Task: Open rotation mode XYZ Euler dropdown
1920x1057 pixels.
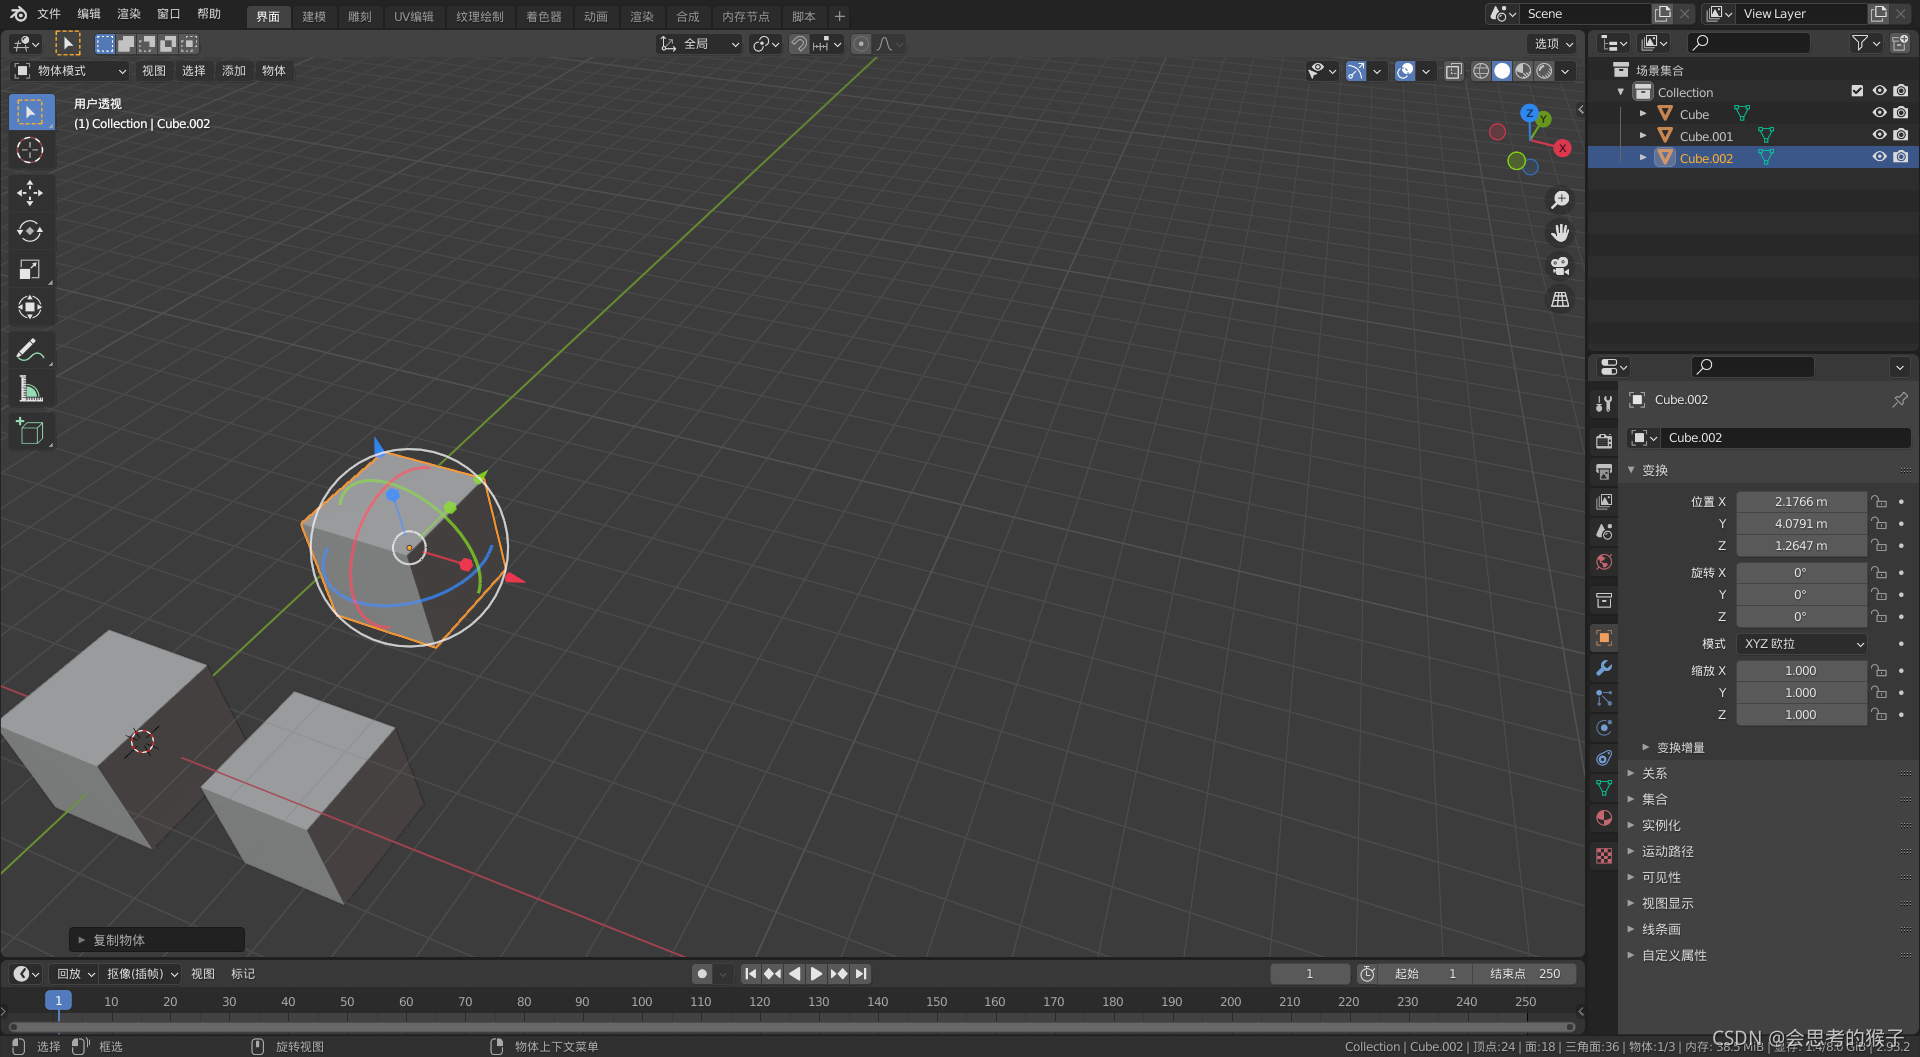Action: tap(1802, 644)
